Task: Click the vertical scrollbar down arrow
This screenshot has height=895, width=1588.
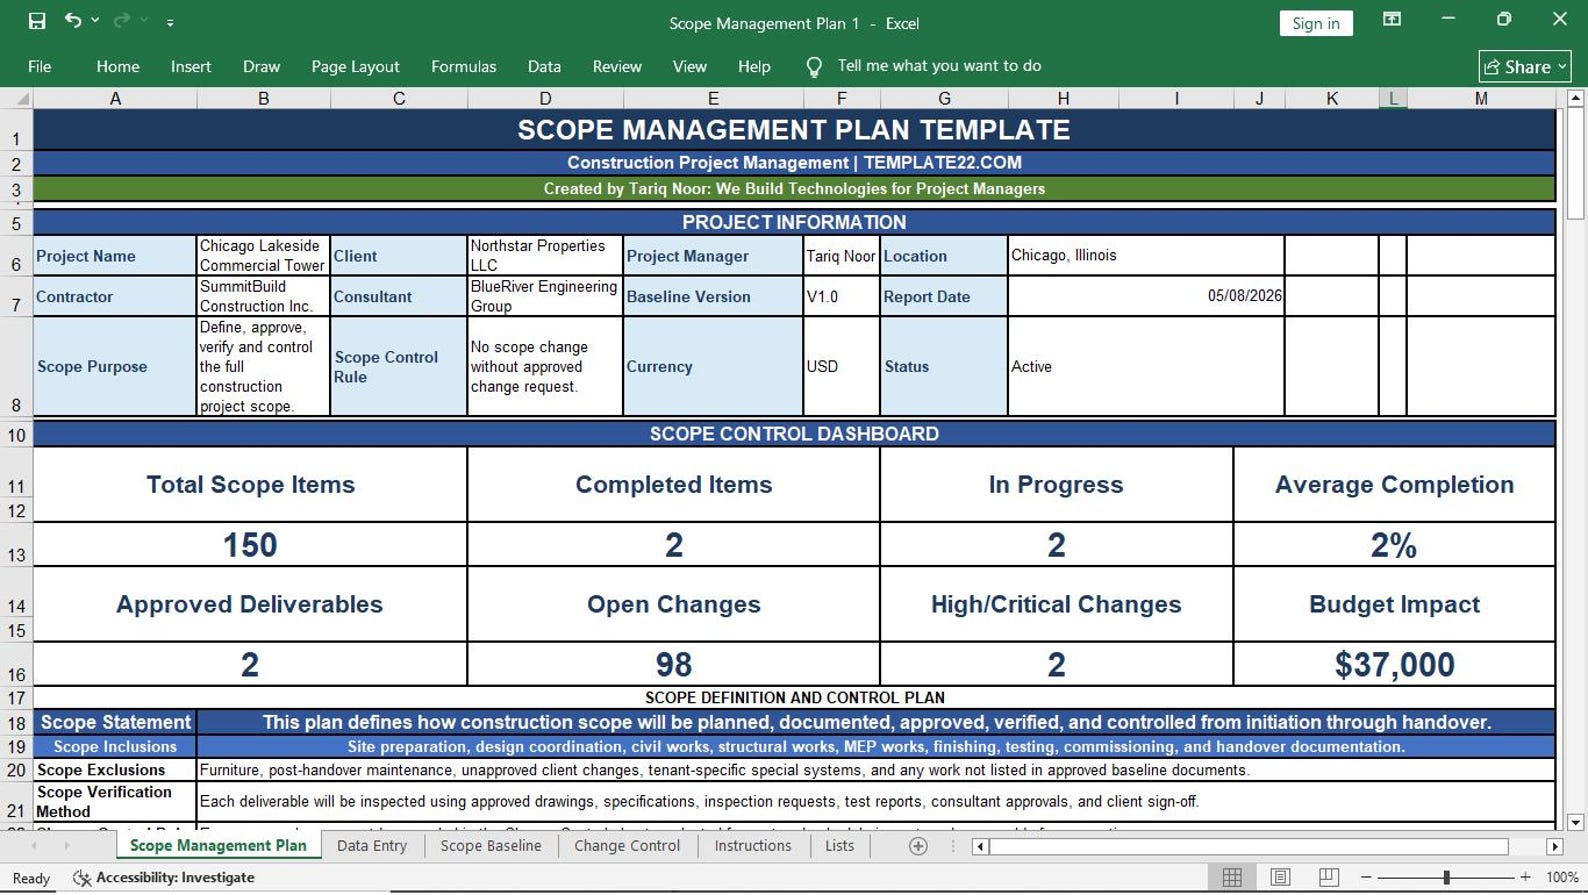Action: coord(1575,822)
